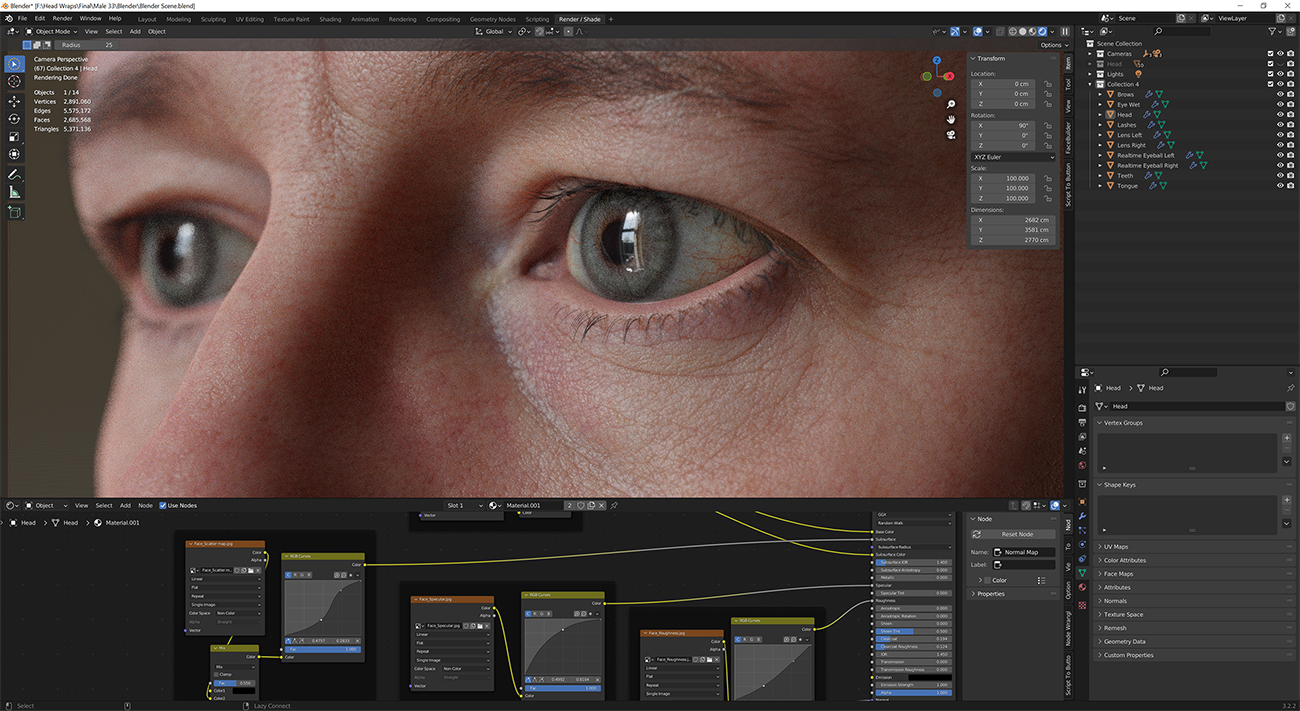Open the XYZ Euler rotation order dropdown

[1013, 157]
